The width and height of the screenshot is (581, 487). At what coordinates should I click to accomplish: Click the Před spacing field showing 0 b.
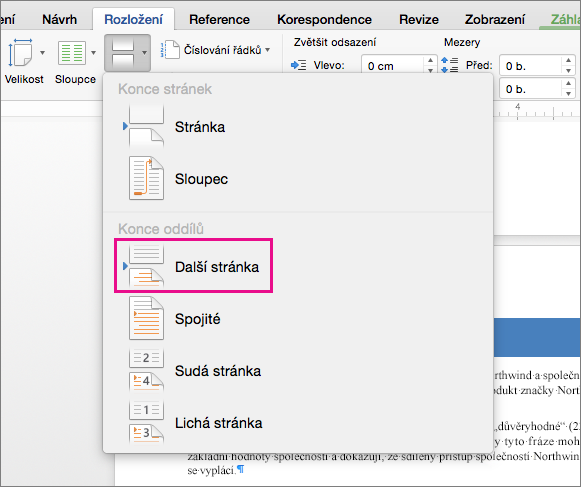tap(531, 66)
